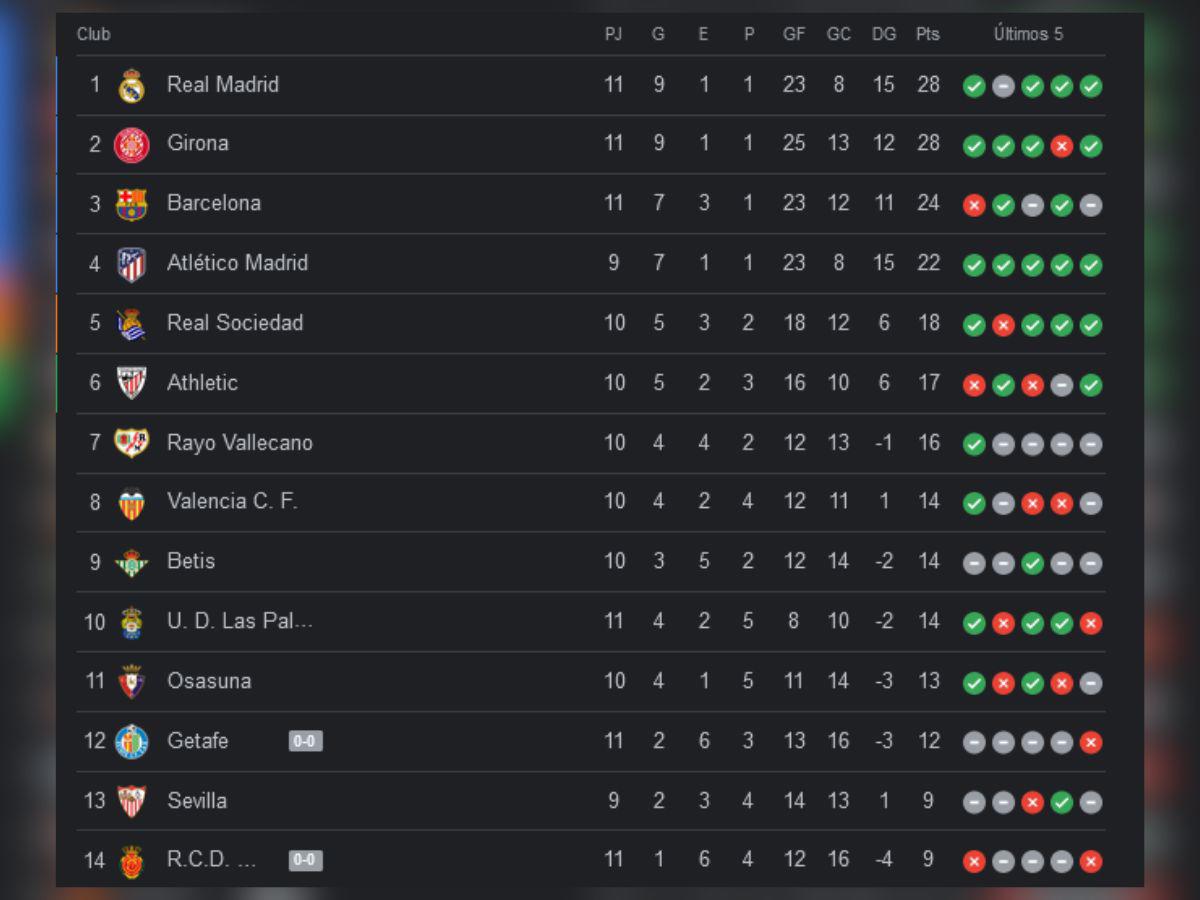This screenshot has width=1200, height=900.
Task: Click the Sevilla club crest
Action: (131, 801)
